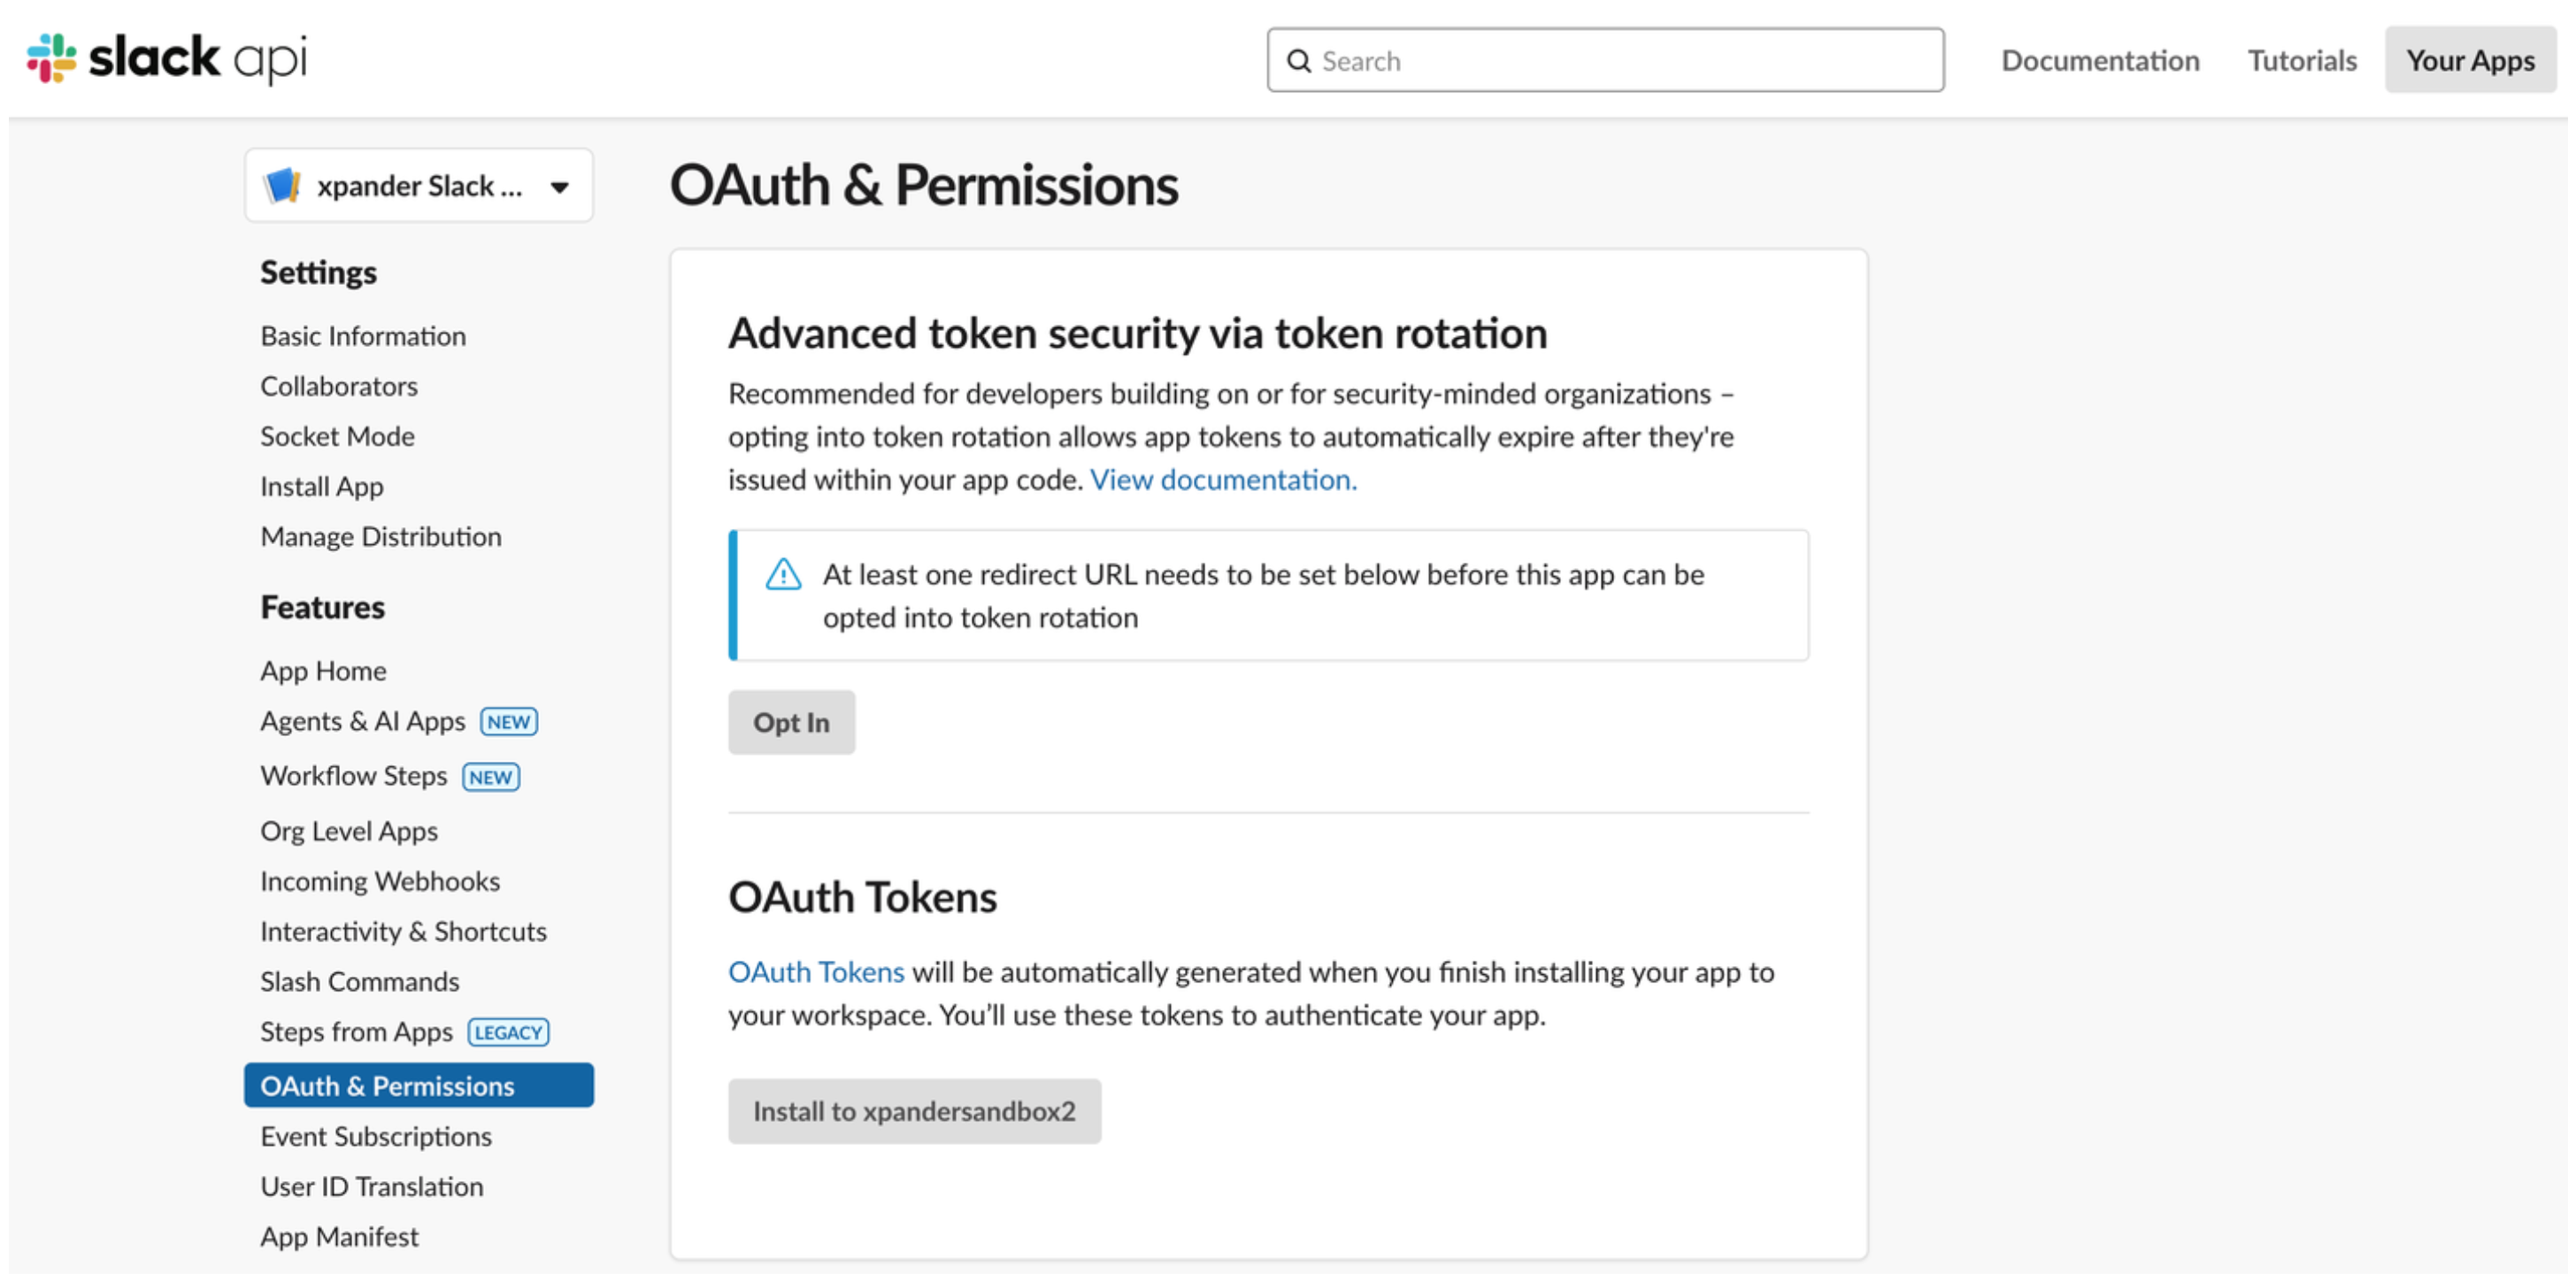
Task: Follow the OAuth Tokens link
Action: pos(815,972)
